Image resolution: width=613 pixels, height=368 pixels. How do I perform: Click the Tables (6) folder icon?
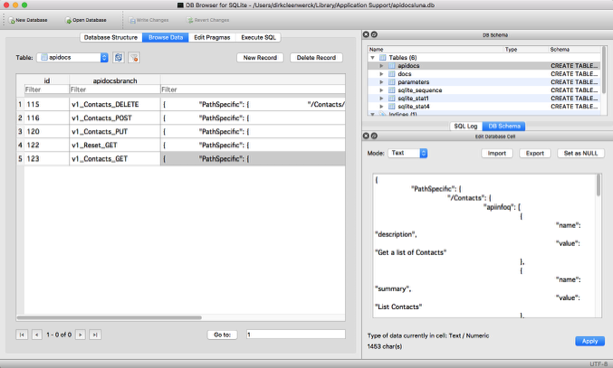coord(383,57)
